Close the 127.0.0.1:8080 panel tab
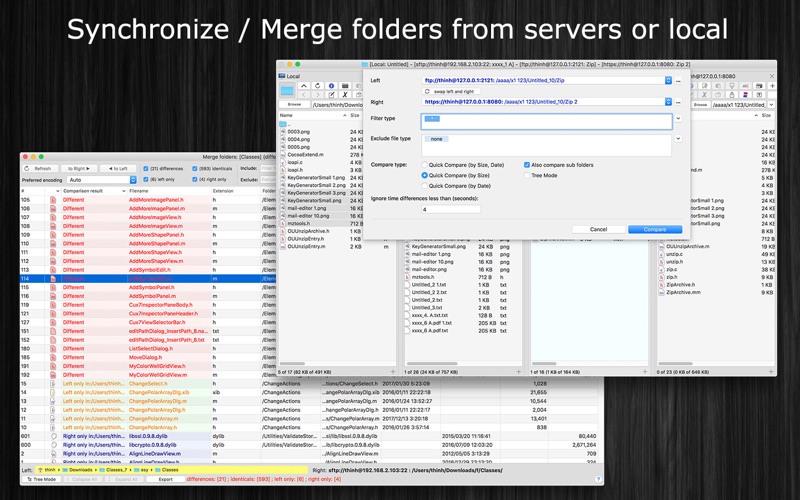The height and width of the screenshot is (500, 800). point(771,76)
